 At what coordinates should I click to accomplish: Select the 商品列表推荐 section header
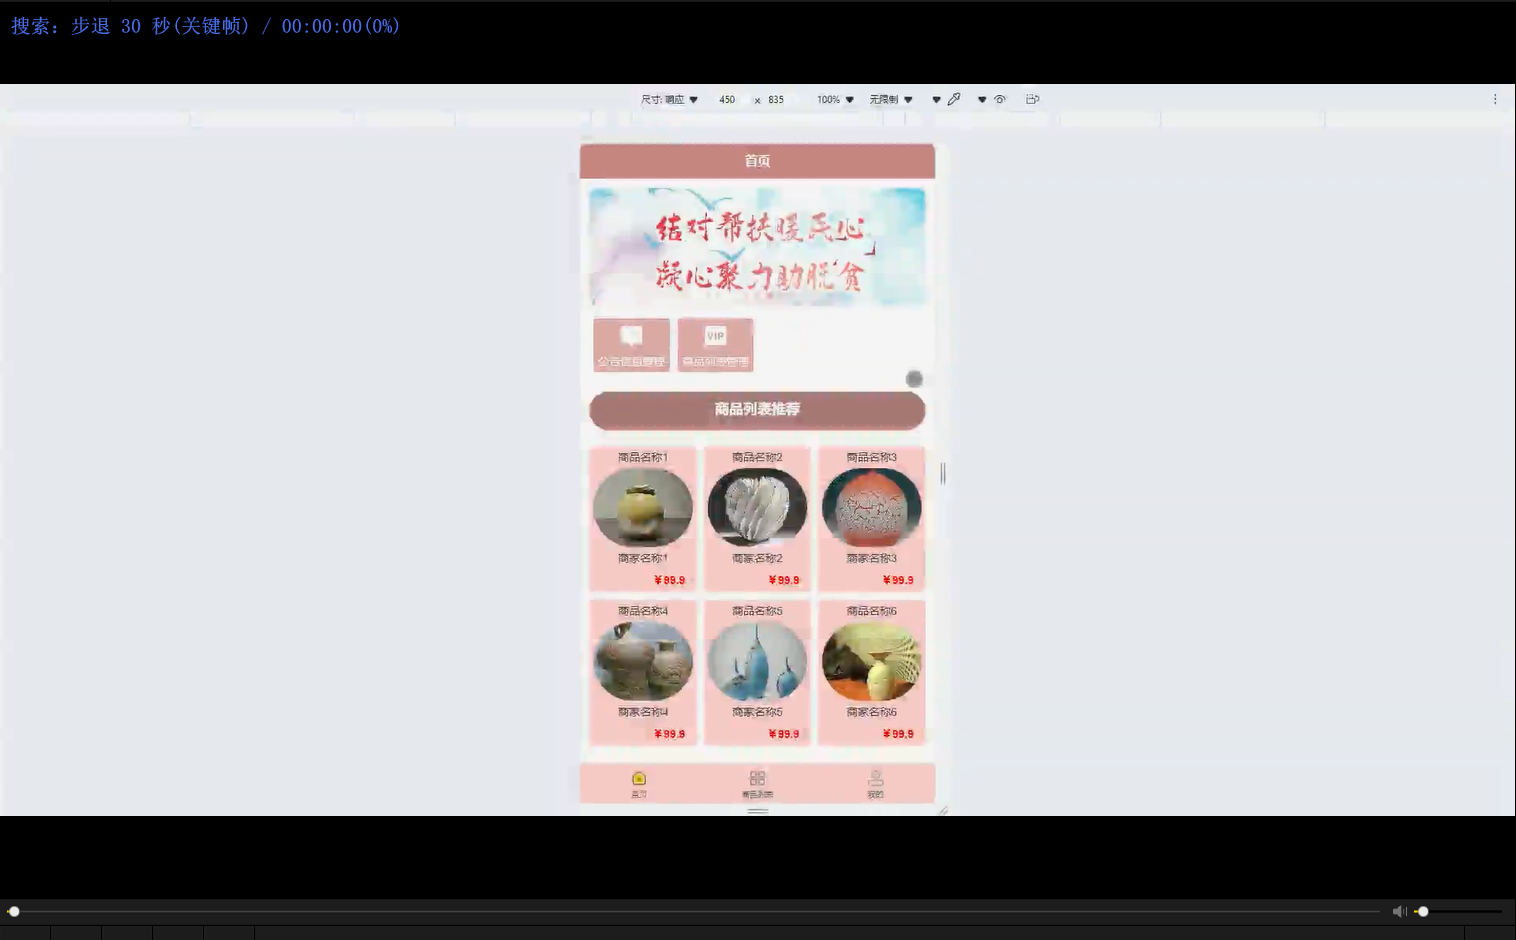[757, 410]
